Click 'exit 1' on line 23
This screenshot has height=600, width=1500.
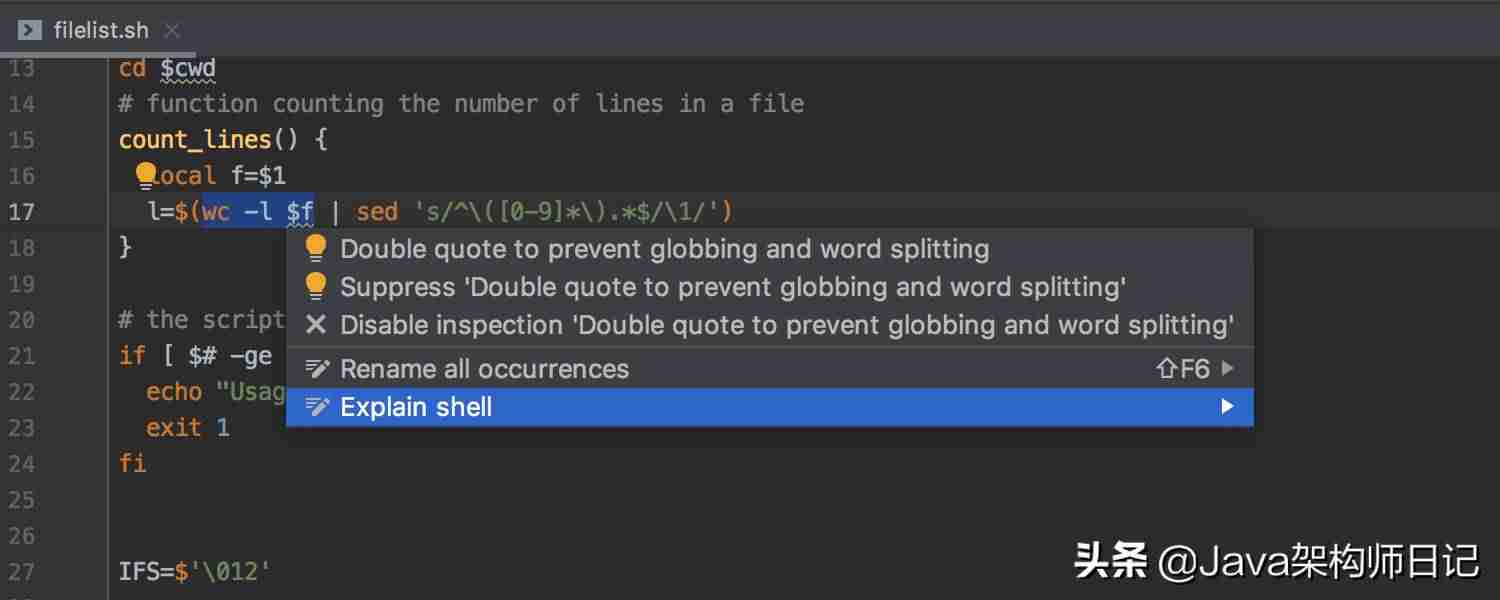[x=188, y=428]
